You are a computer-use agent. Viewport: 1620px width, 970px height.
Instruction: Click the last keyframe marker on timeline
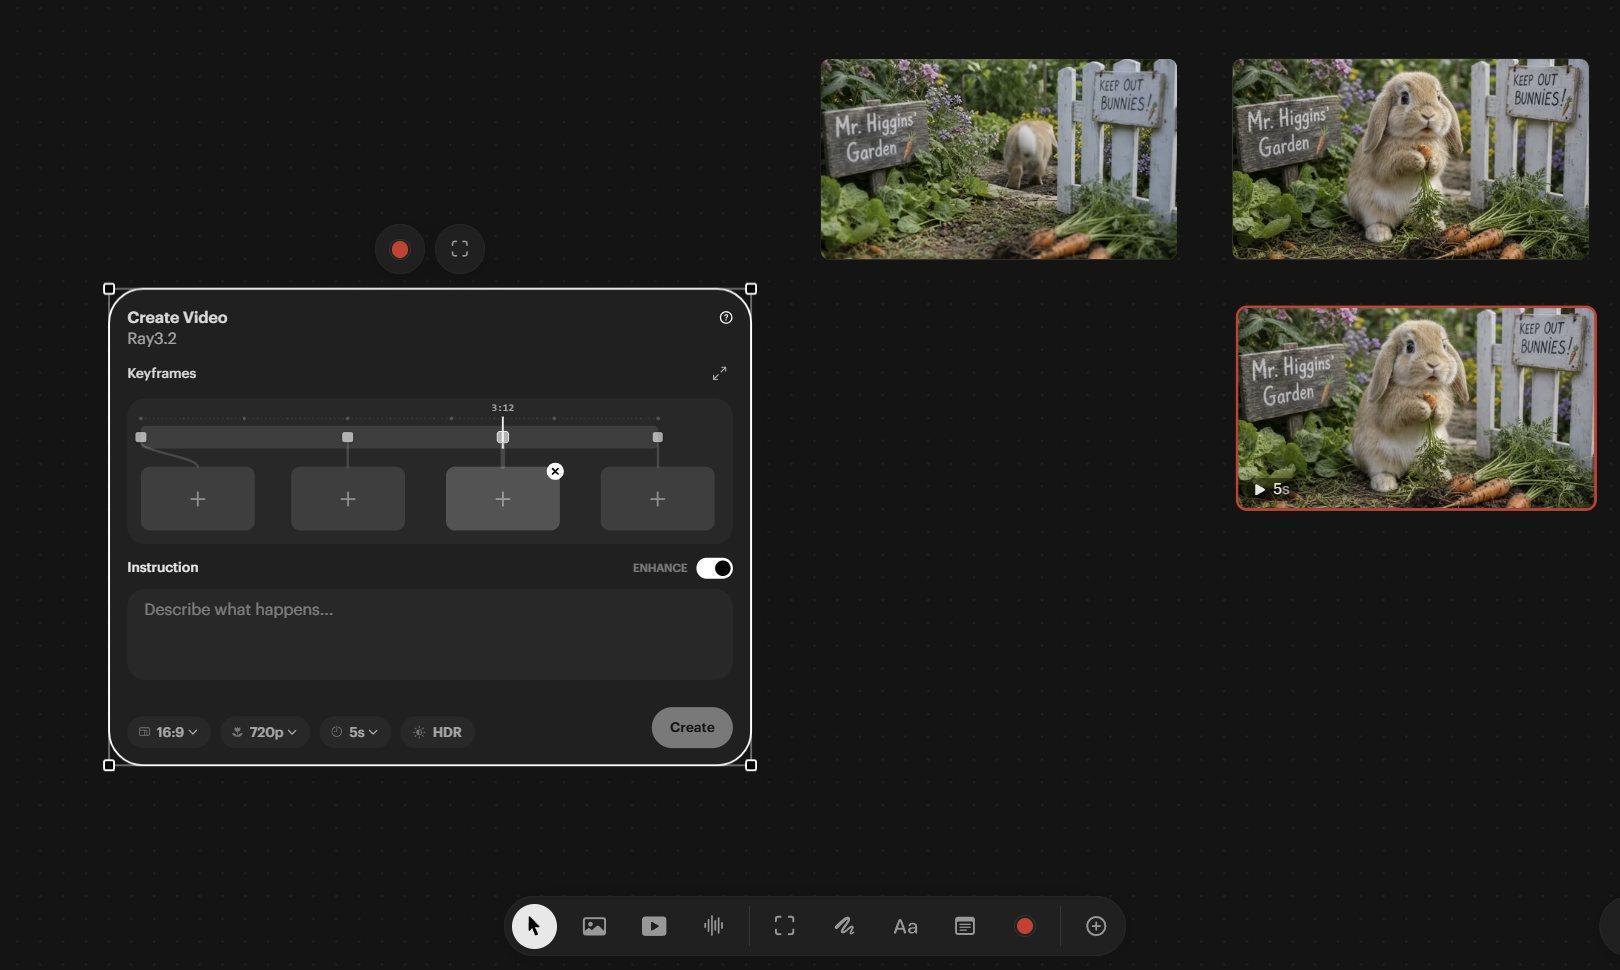[x=658, y=437]
